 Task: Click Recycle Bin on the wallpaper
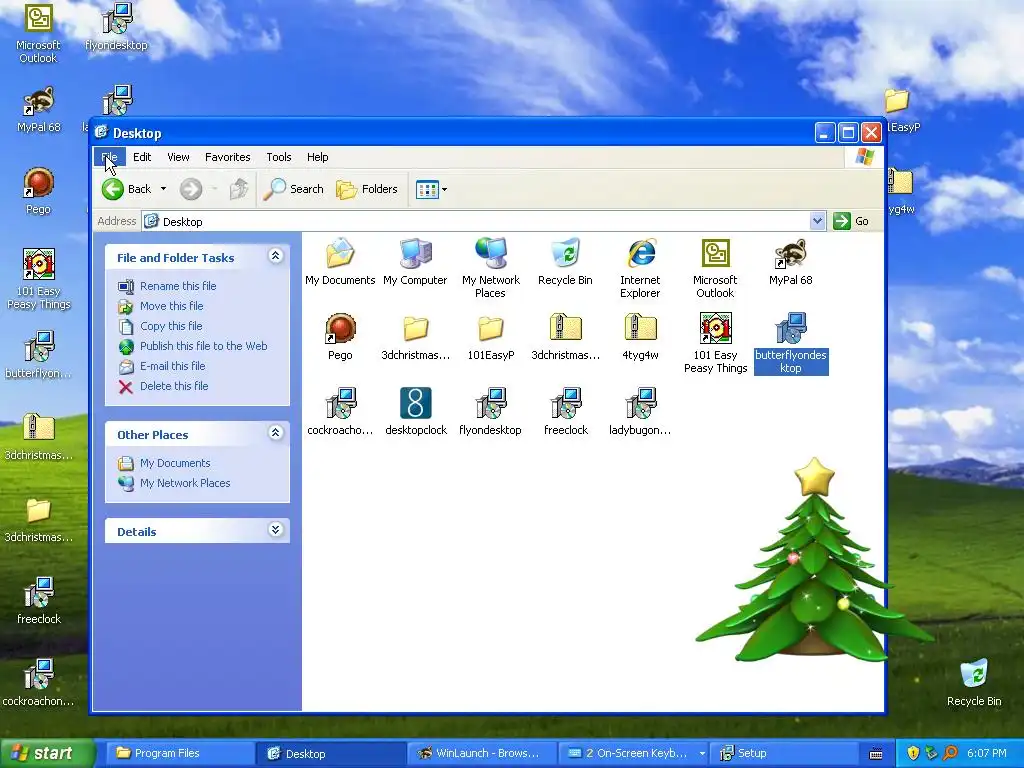point(974,682)
